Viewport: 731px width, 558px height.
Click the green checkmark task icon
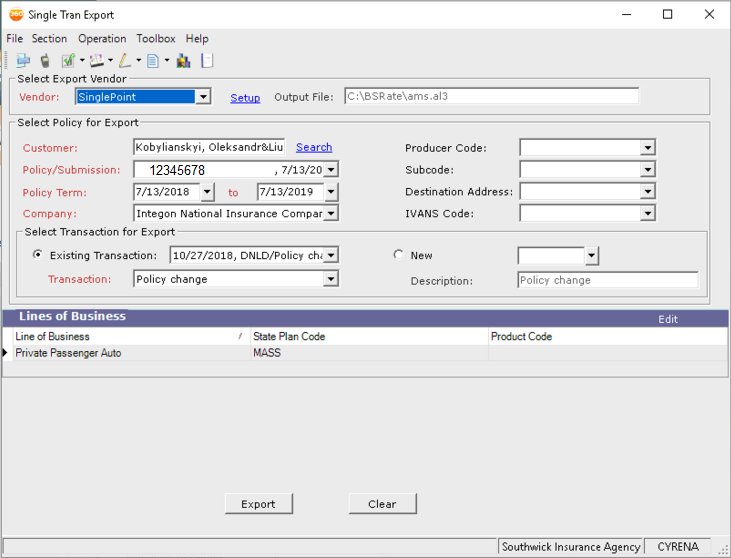pyautogui.click(x=68, y=61)
